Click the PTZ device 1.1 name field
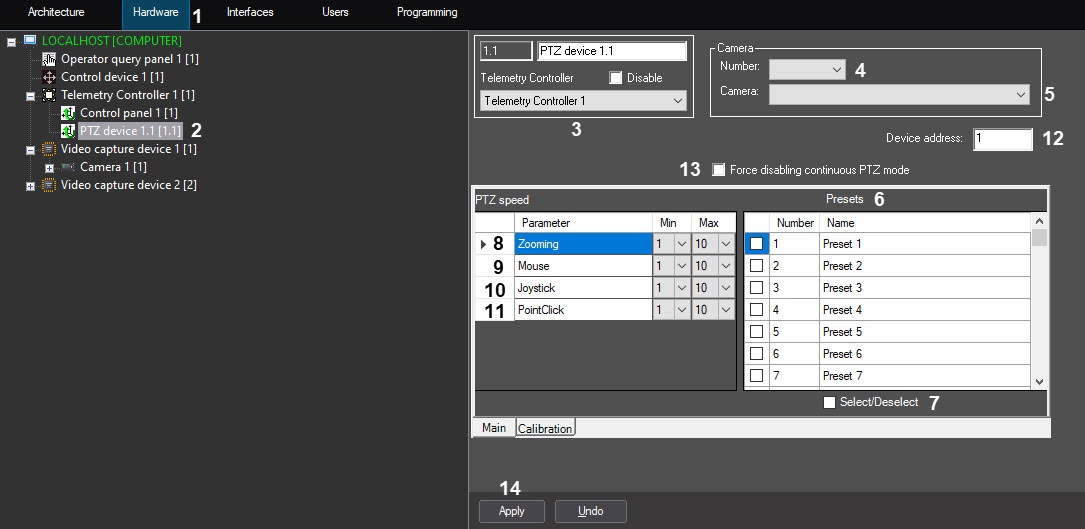The image size is (1085, 529). pyautogui.click(x=612, y=51)
